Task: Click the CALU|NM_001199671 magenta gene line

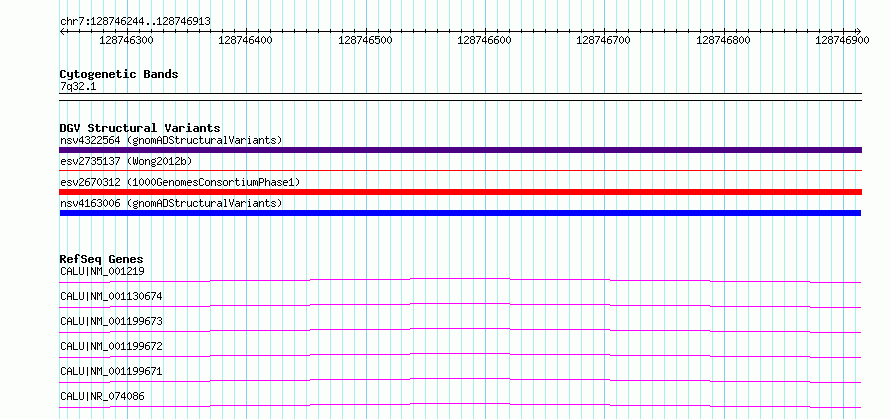Action: 460,380
